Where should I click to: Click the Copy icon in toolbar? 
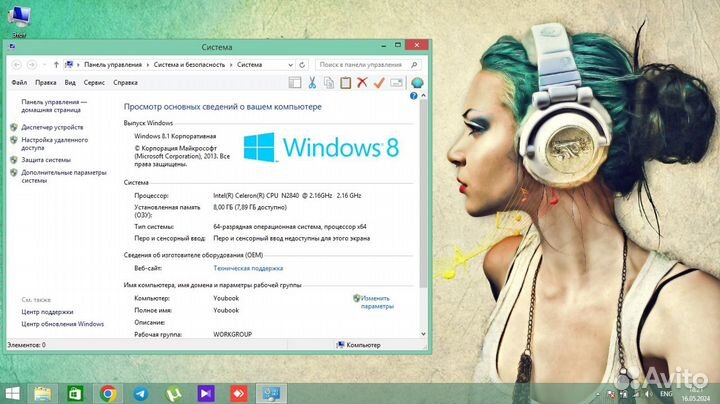pos(329,83)
